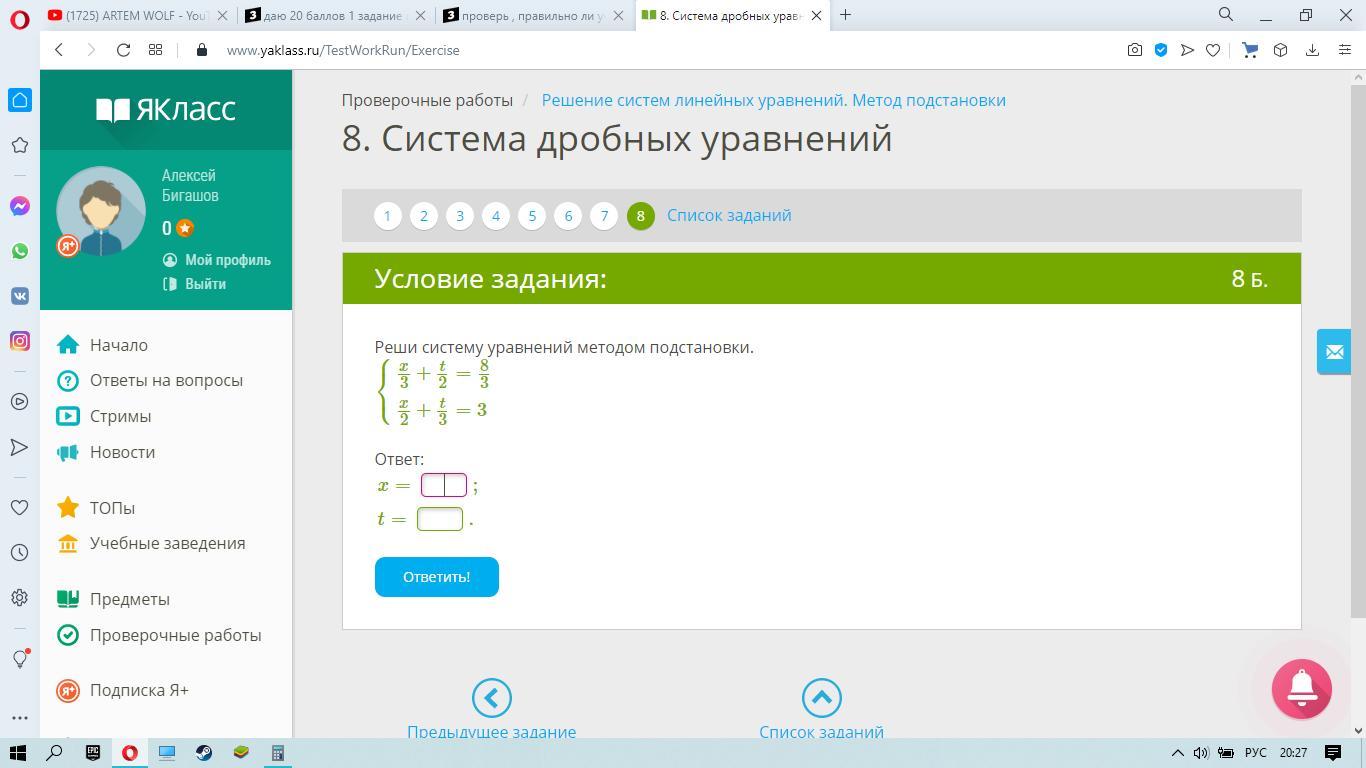Open a new browser tab
The image size is (1366, 768).
pos(846,14)
